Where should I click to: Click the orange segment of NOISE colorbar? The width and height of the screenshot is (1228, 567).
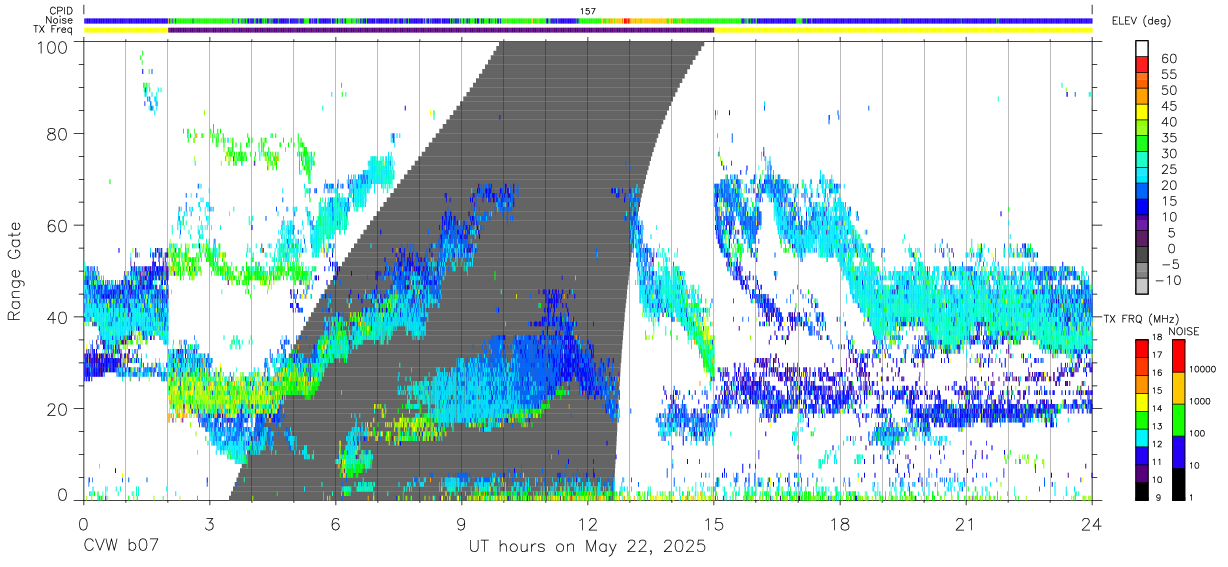[1179, 386]
